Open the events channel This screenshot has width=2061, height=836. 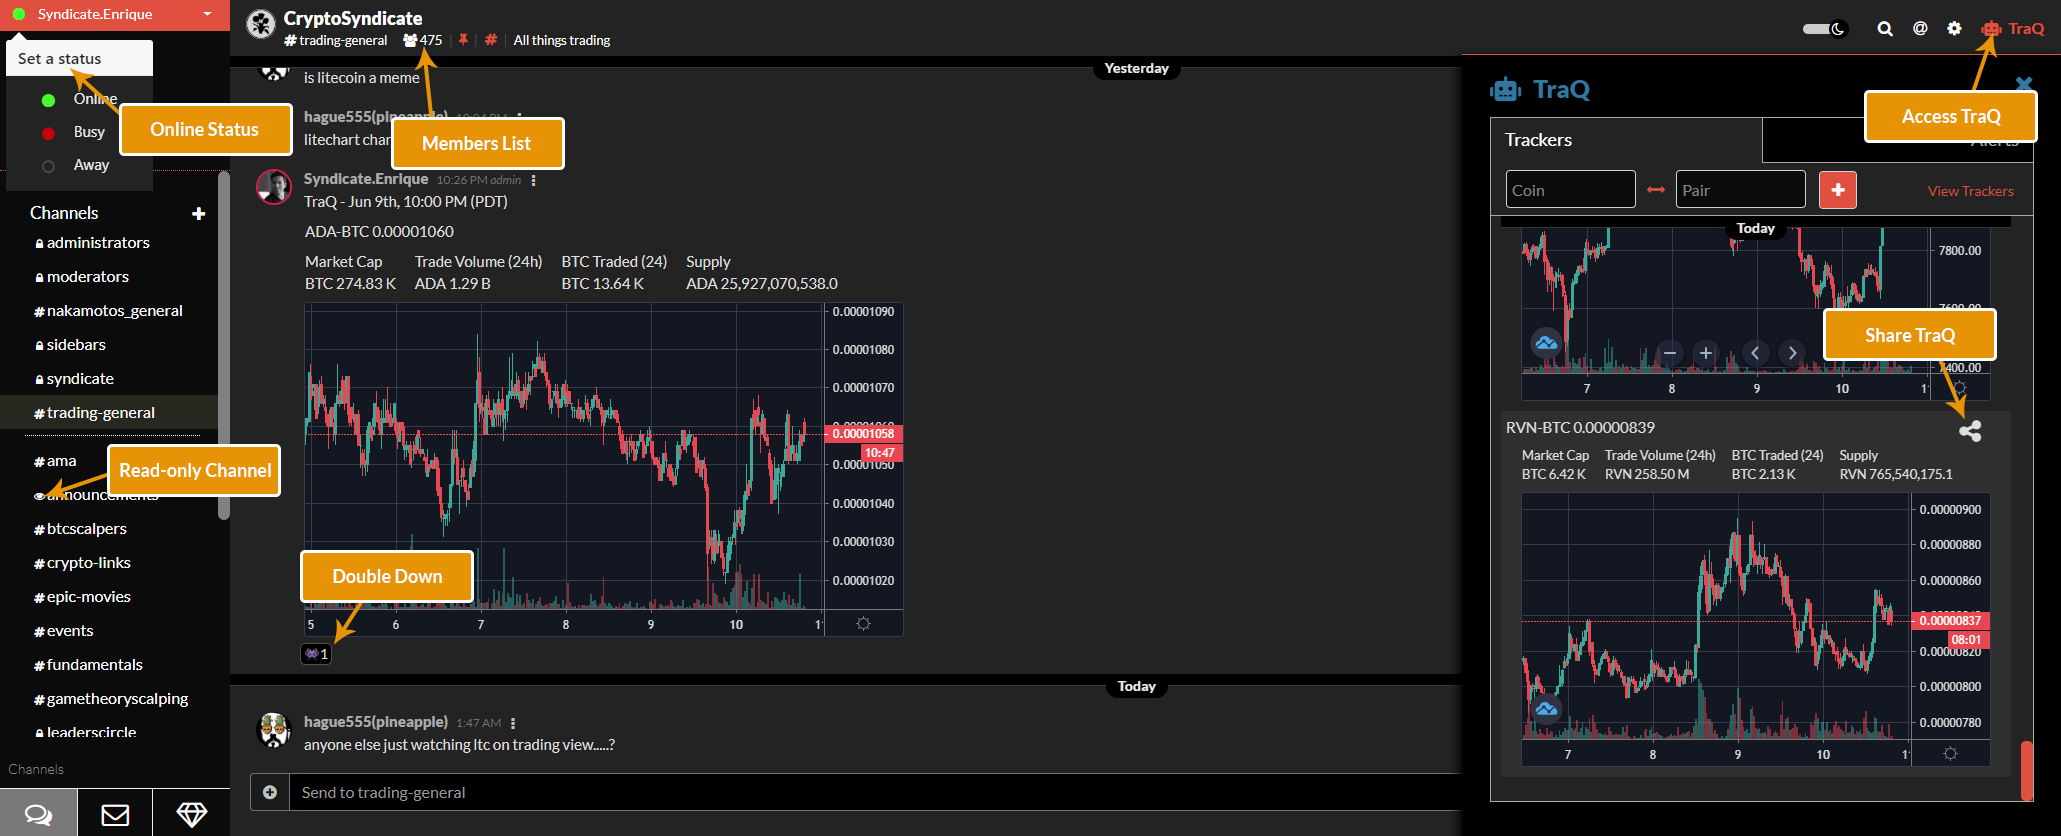pyautogui.click(x=63, y=631)
